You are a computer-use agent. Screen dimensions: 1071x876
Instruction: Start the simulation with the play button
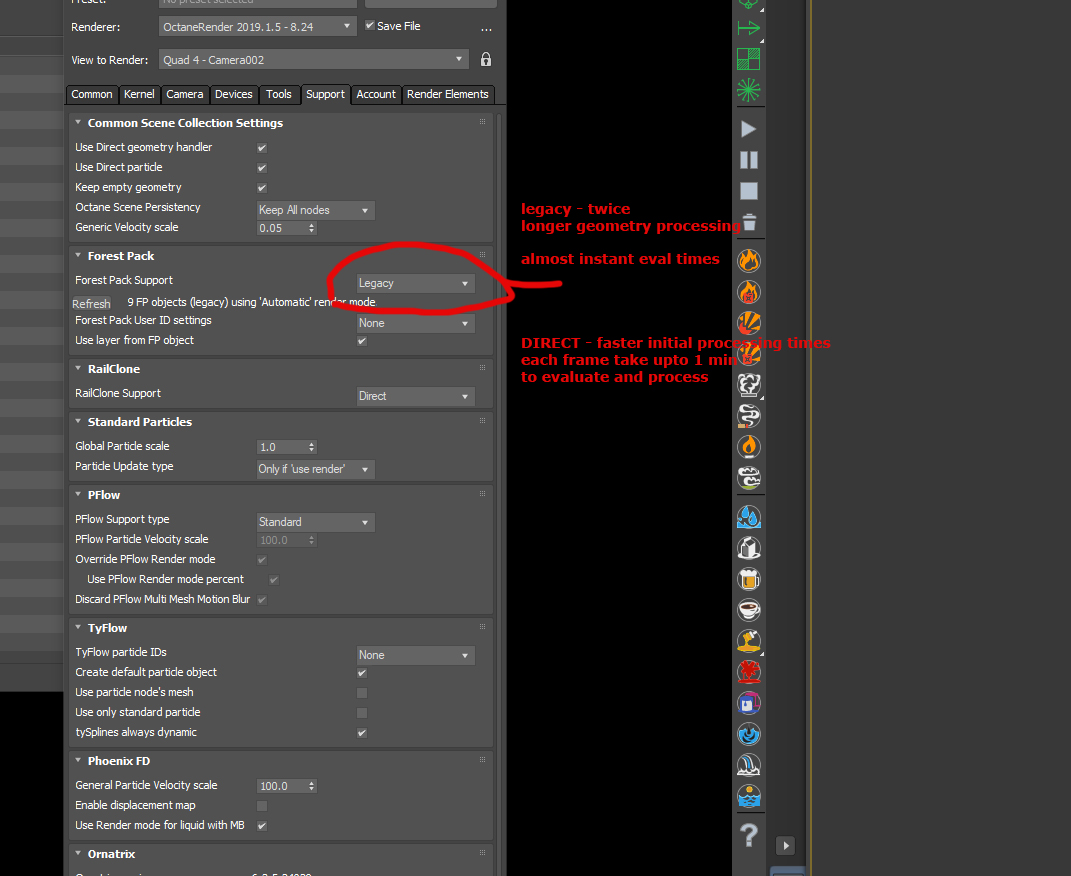[x=749, y=129]
